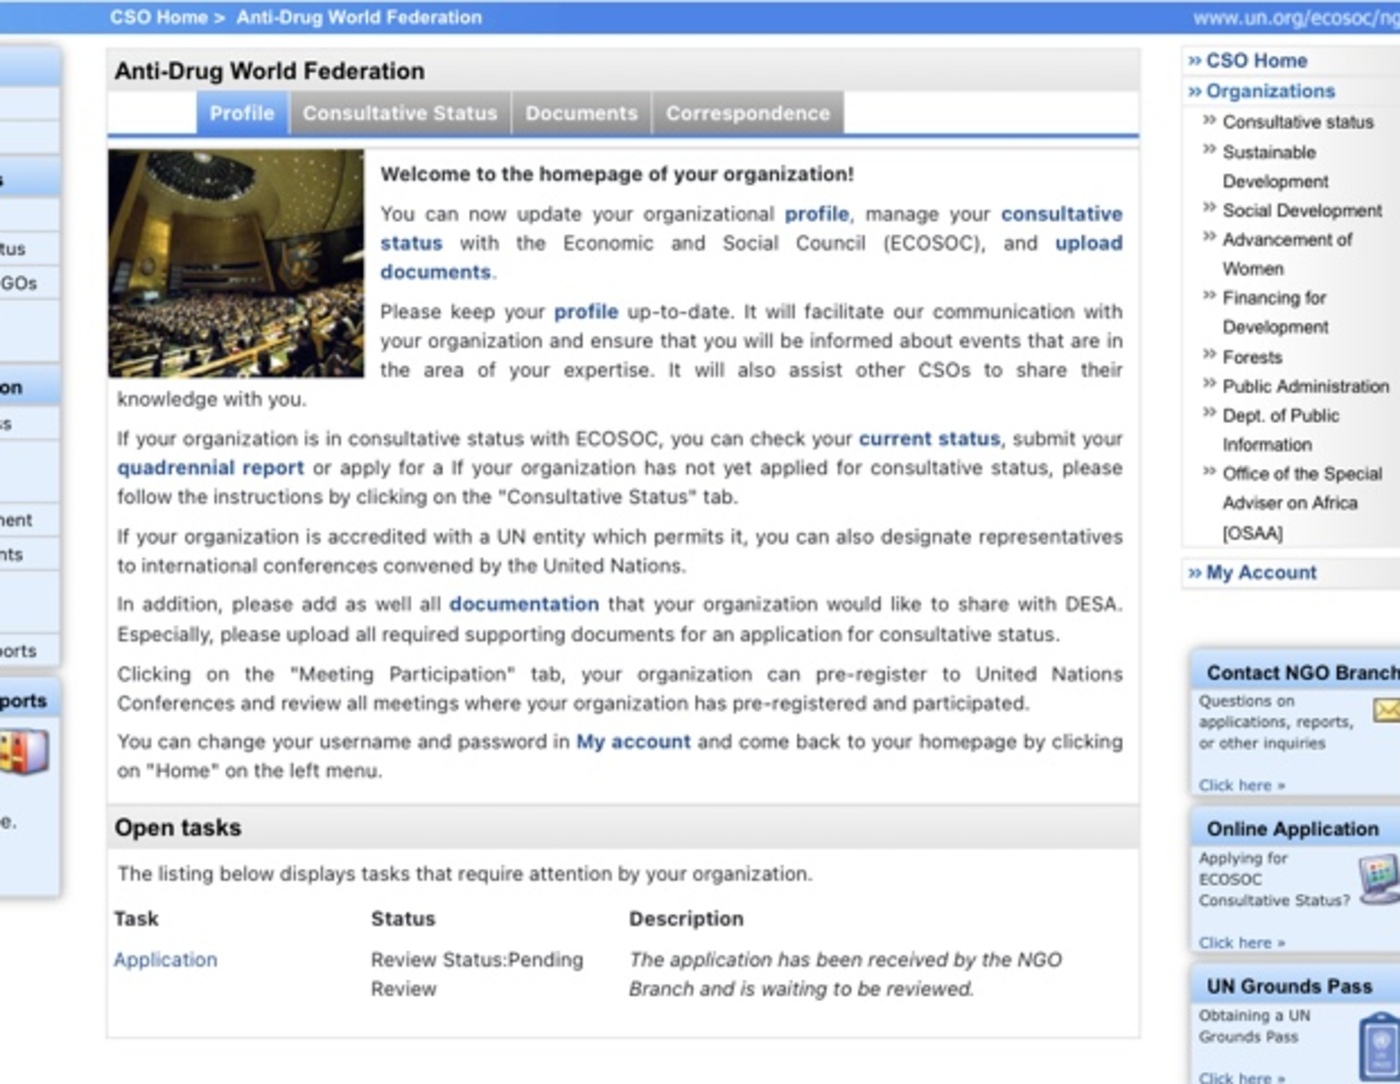Click the badge icon in UN Grounds Pass box
This screenshot has width=1400, height=1084.
[1381, 1045]
